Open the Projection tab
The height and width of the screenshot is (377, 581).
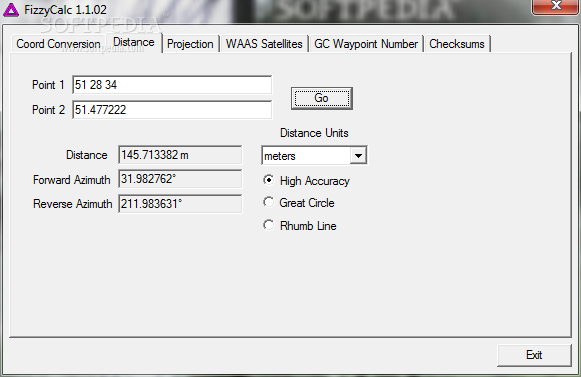(x=190, y=44)
